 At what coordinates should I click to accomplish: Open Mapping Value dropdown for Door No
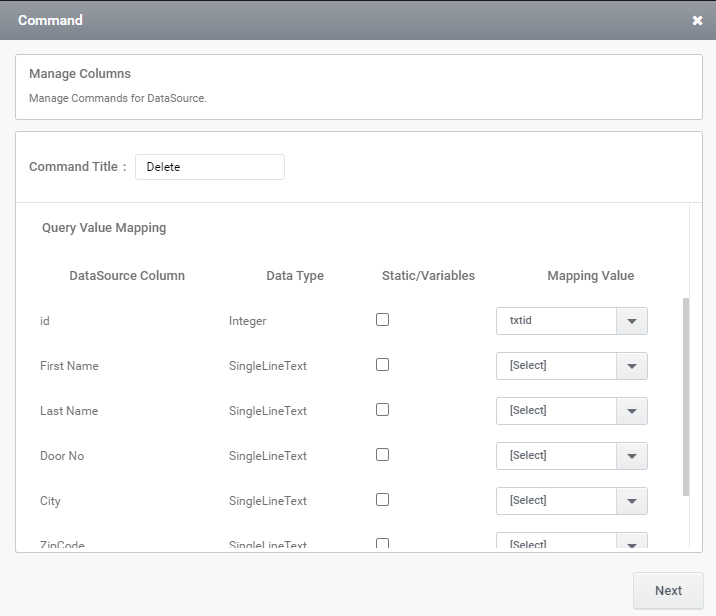click(572, 456)
